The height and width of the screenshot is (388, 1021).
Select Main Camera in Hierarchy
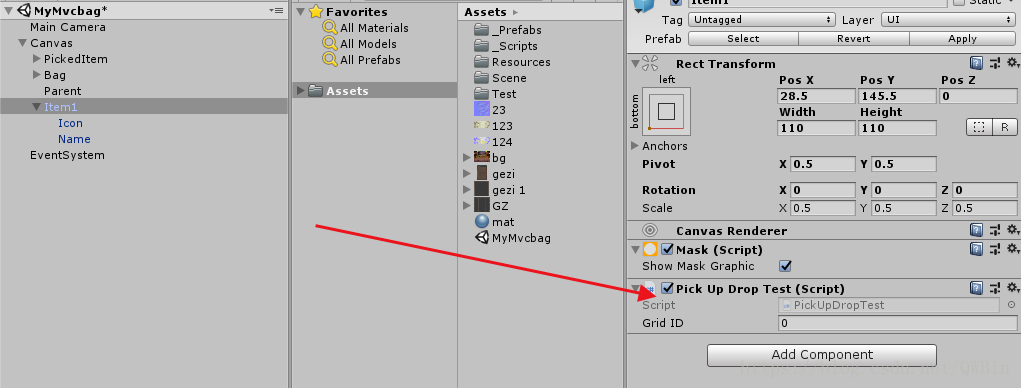pos(68,27)
